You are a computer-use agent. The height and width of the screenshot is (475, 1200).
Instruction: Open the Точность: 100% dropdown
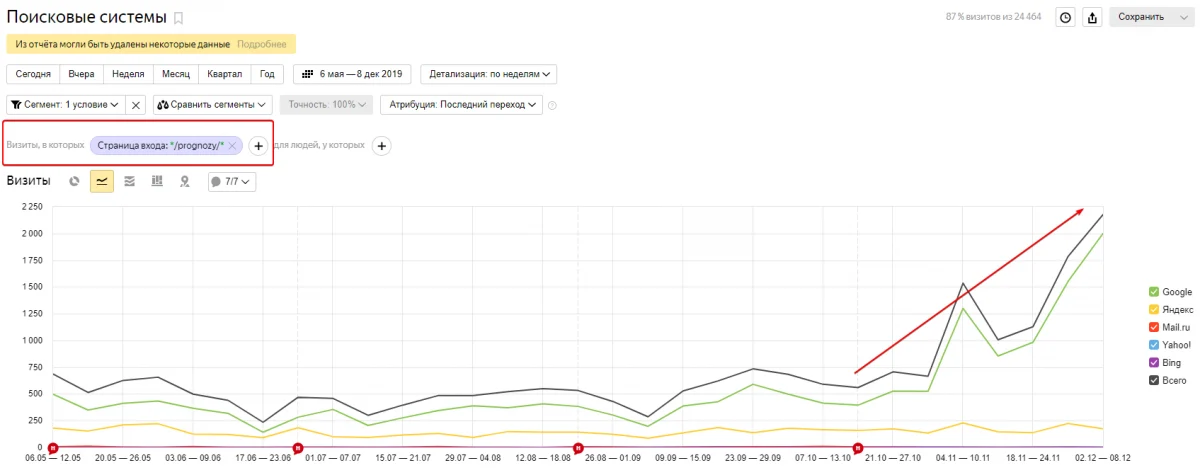tap(326, 104)
